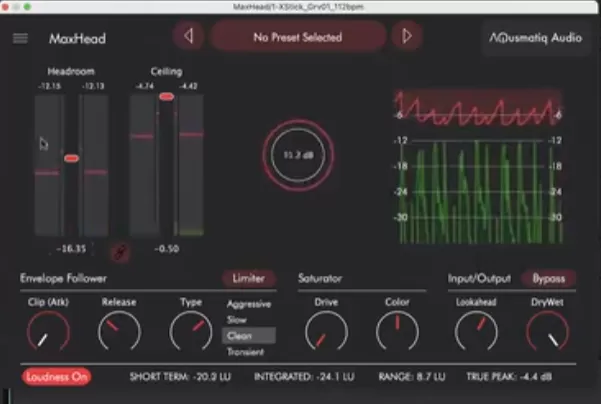Click the RANGE 8.7 LU readout
The width and height of the screenshot is (601, 404).
[412, 377]
